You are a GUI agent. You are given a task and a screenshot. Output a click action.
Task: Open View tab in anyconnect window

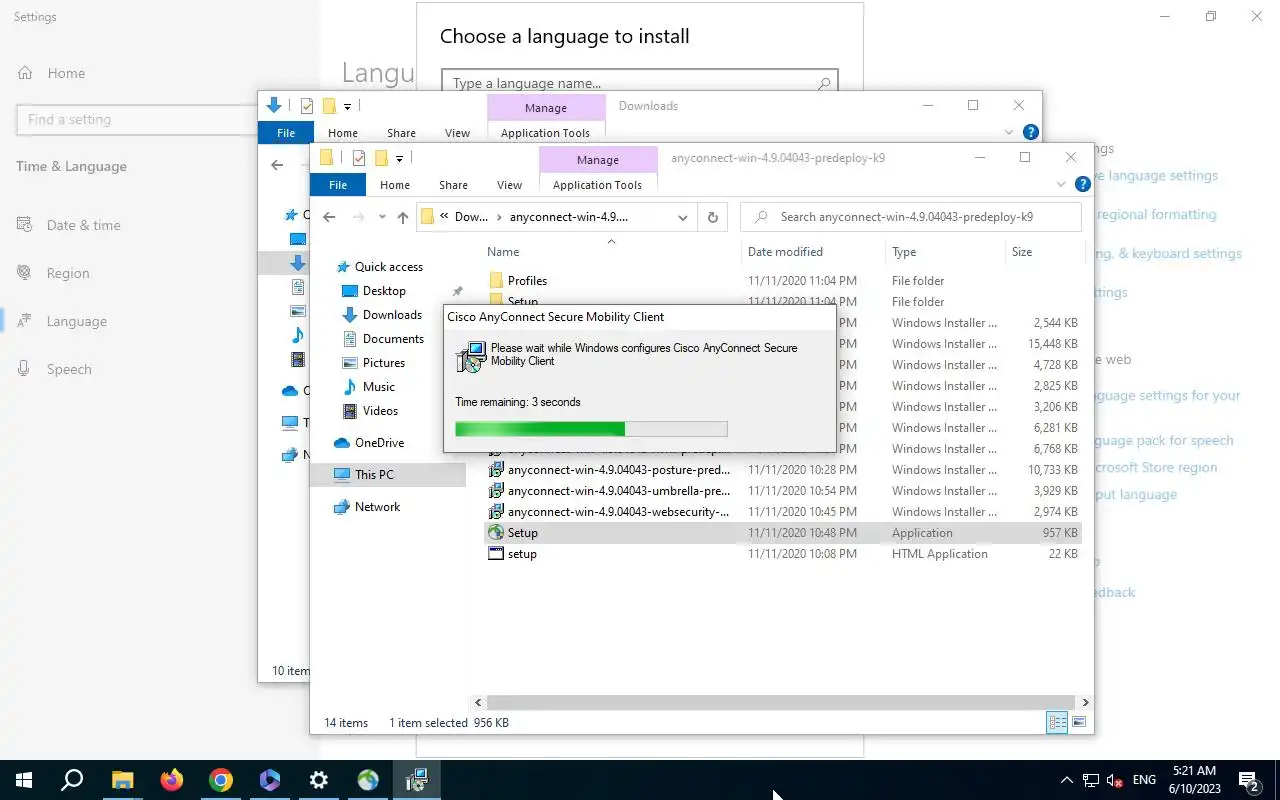tap(509, 185)
